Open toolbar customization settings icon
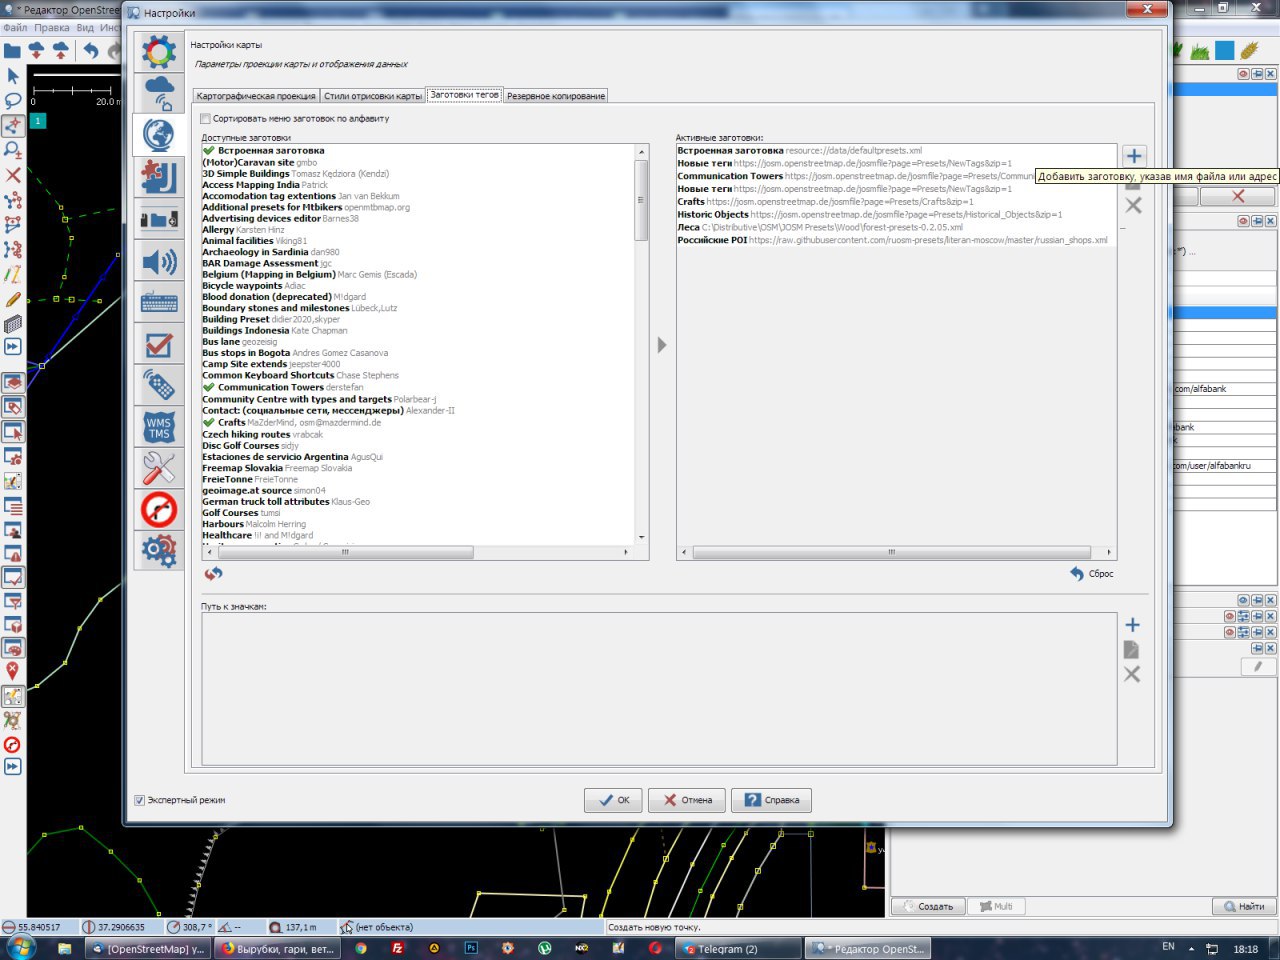Image resolution: width=1280 pixels, height=960 pixels. [x=159, y=219]
